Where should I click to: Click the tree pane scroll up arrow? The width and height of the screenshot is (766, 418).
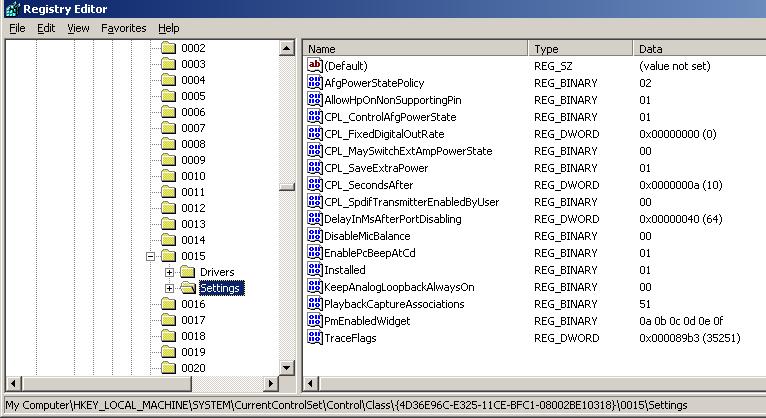287,48
